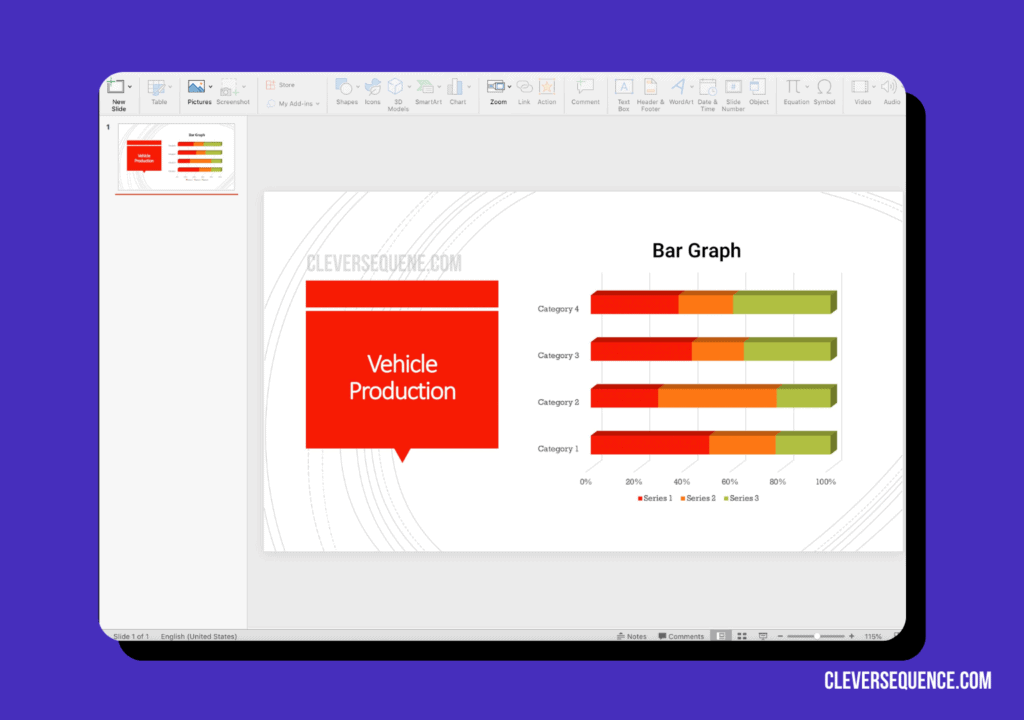Toggle the Comments pane

pos(685,636)
